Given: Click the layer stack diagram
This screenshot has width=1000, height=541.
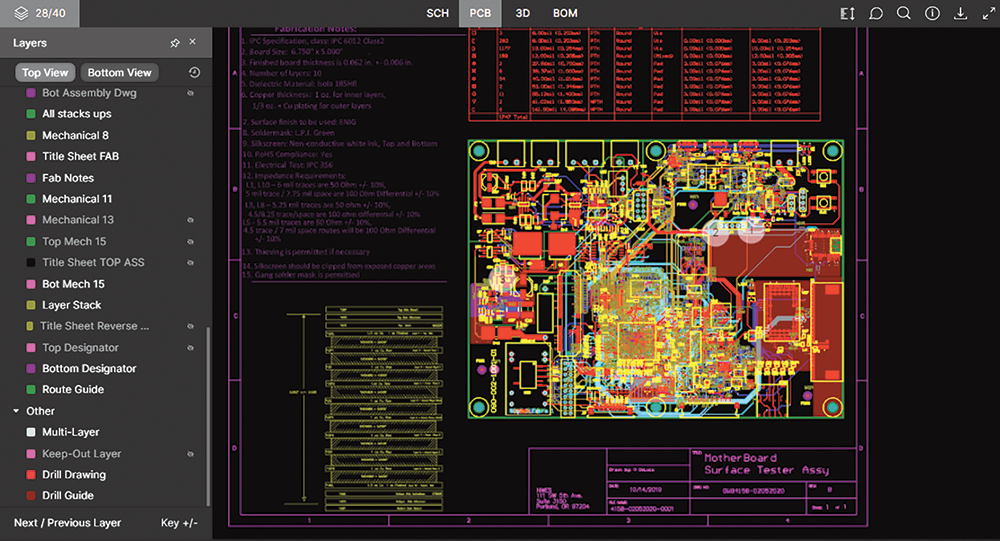Looking at the screenshot, I should tap(383, 408).
